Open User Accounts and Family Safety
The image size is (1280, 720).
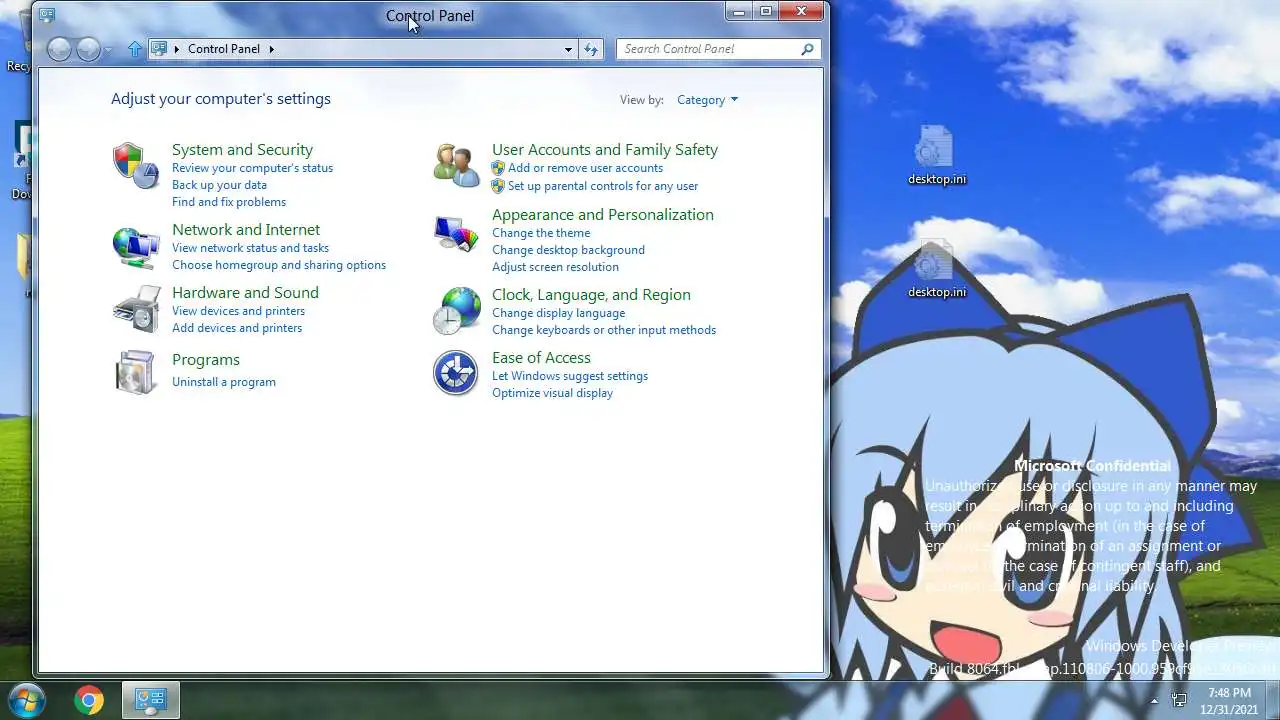(605, 150)
